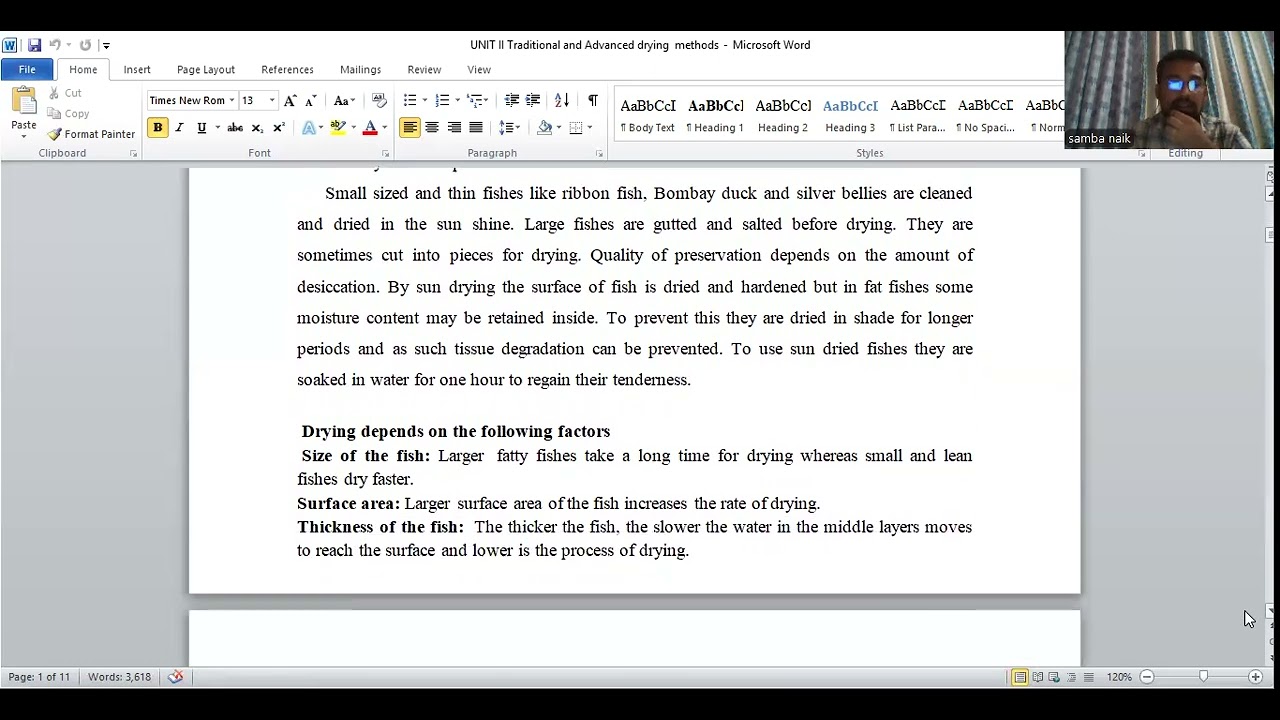The width and height of the screenshot is (1280, 720).
Task: Click the Numbering list icon
Action: 443,100
